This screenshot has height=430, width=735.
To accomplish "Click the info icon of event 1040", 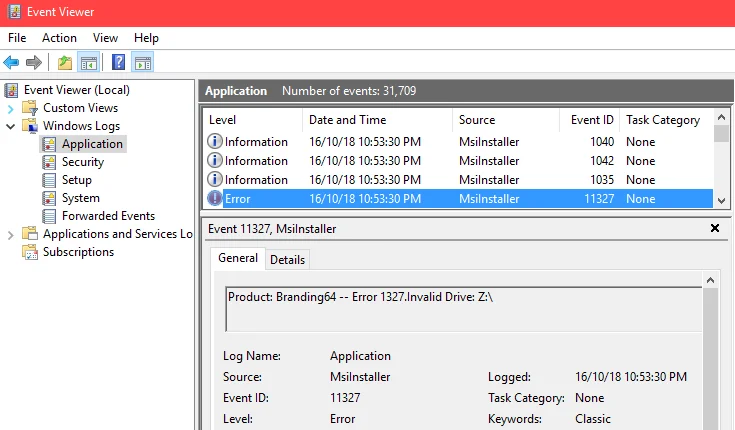I will tap(215, 141).
